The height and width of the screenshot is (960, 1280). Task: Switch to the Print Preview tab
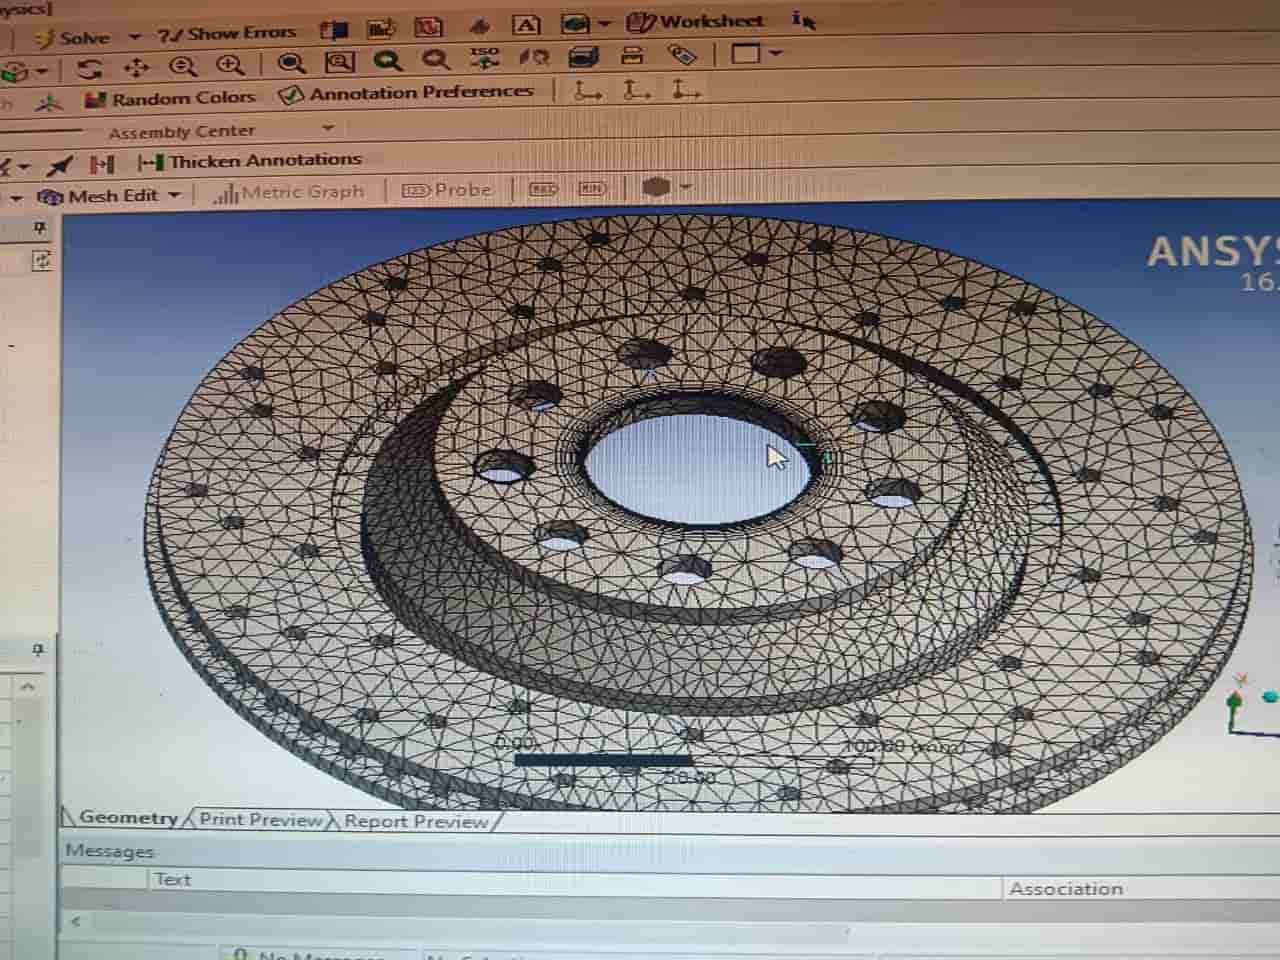260,819
